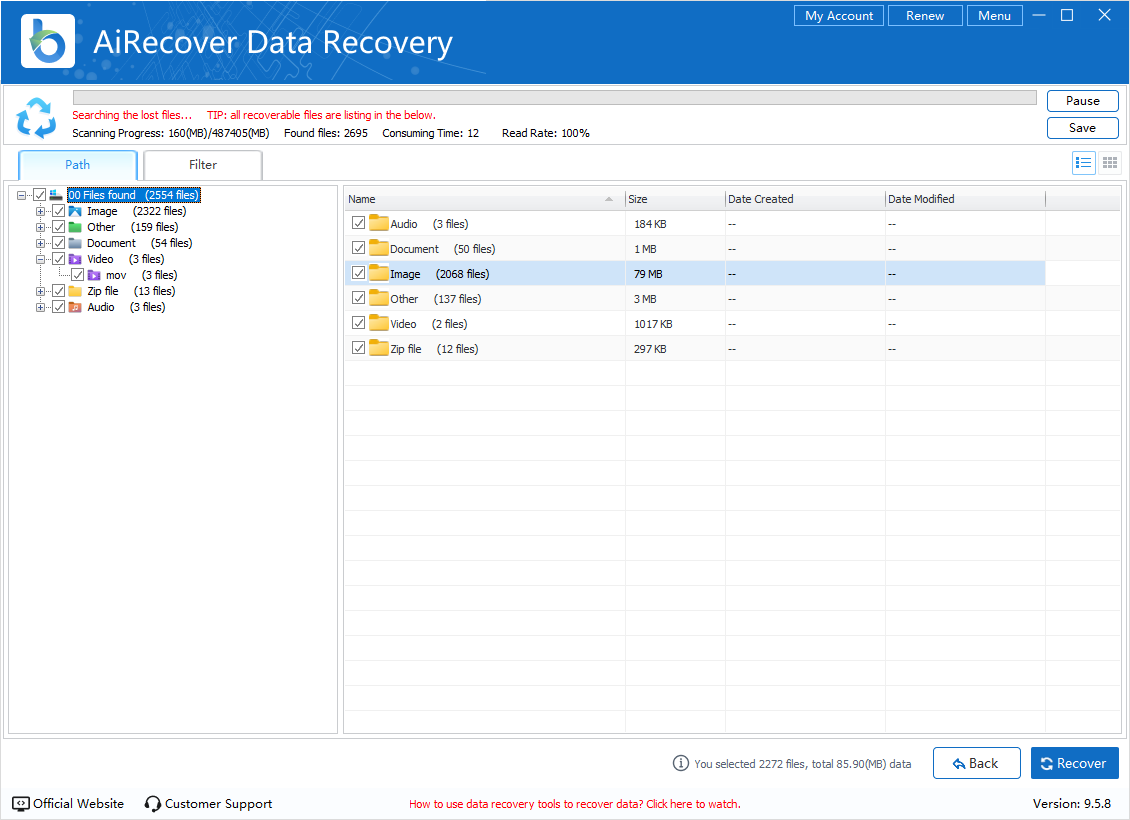Click the Video folder icon in list

378,323
